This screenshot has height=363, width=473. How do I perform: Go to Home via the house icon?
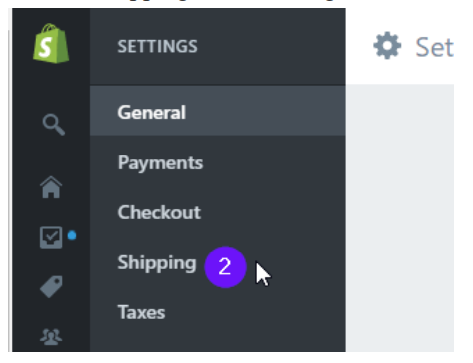(51, 187)
